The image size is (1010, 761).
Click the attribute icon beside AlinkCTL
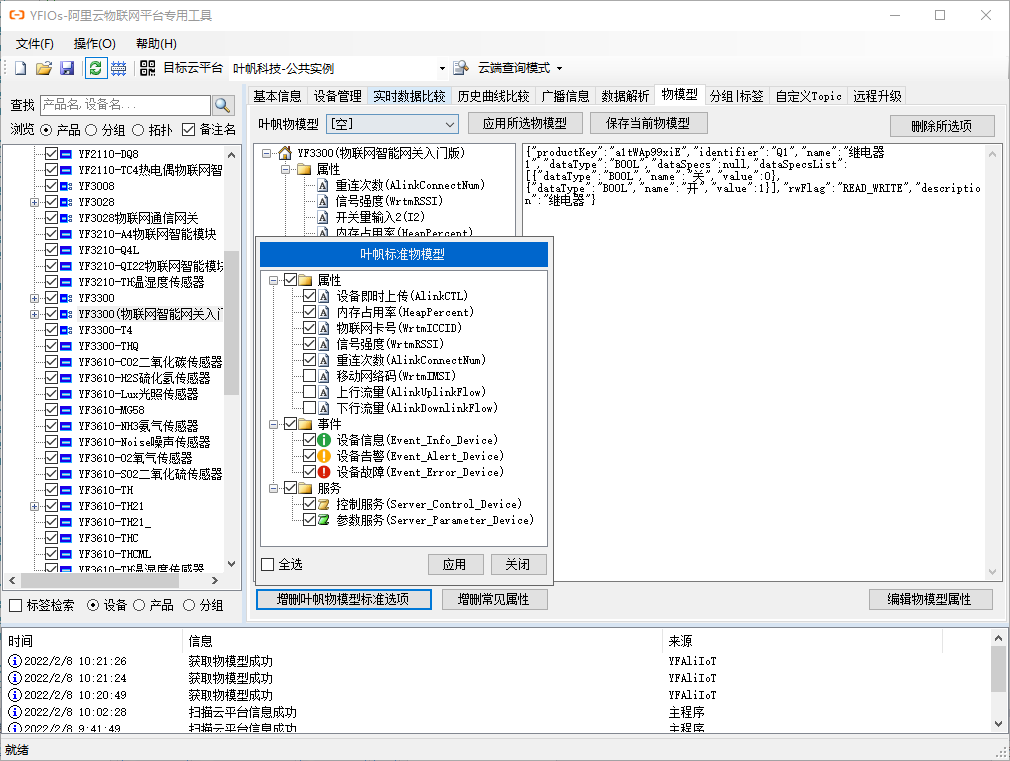(324, 296)
